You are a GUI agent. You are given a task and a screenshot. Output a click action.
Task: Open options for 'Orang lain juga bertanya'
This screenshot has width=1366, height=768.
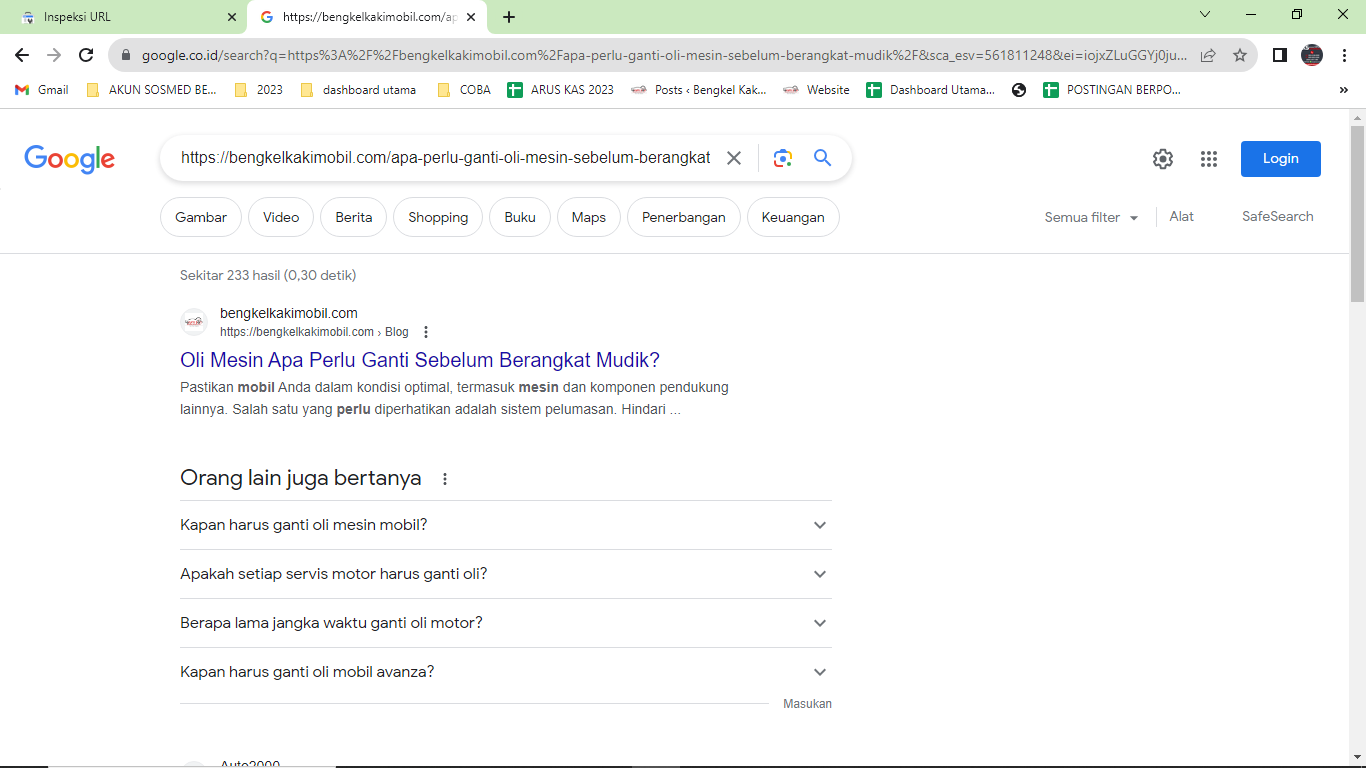(x=445, y=479)
